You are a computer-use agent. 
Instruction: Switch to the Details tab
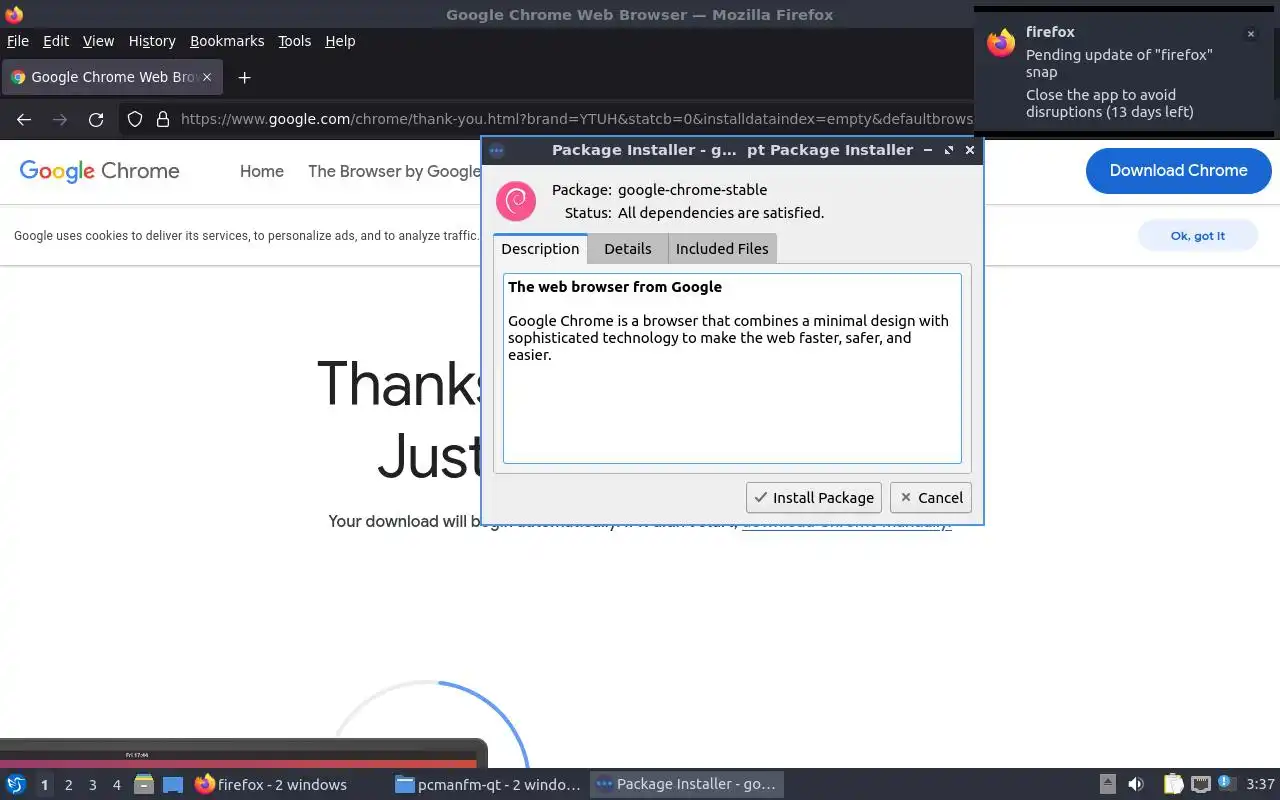click(628, 249)
